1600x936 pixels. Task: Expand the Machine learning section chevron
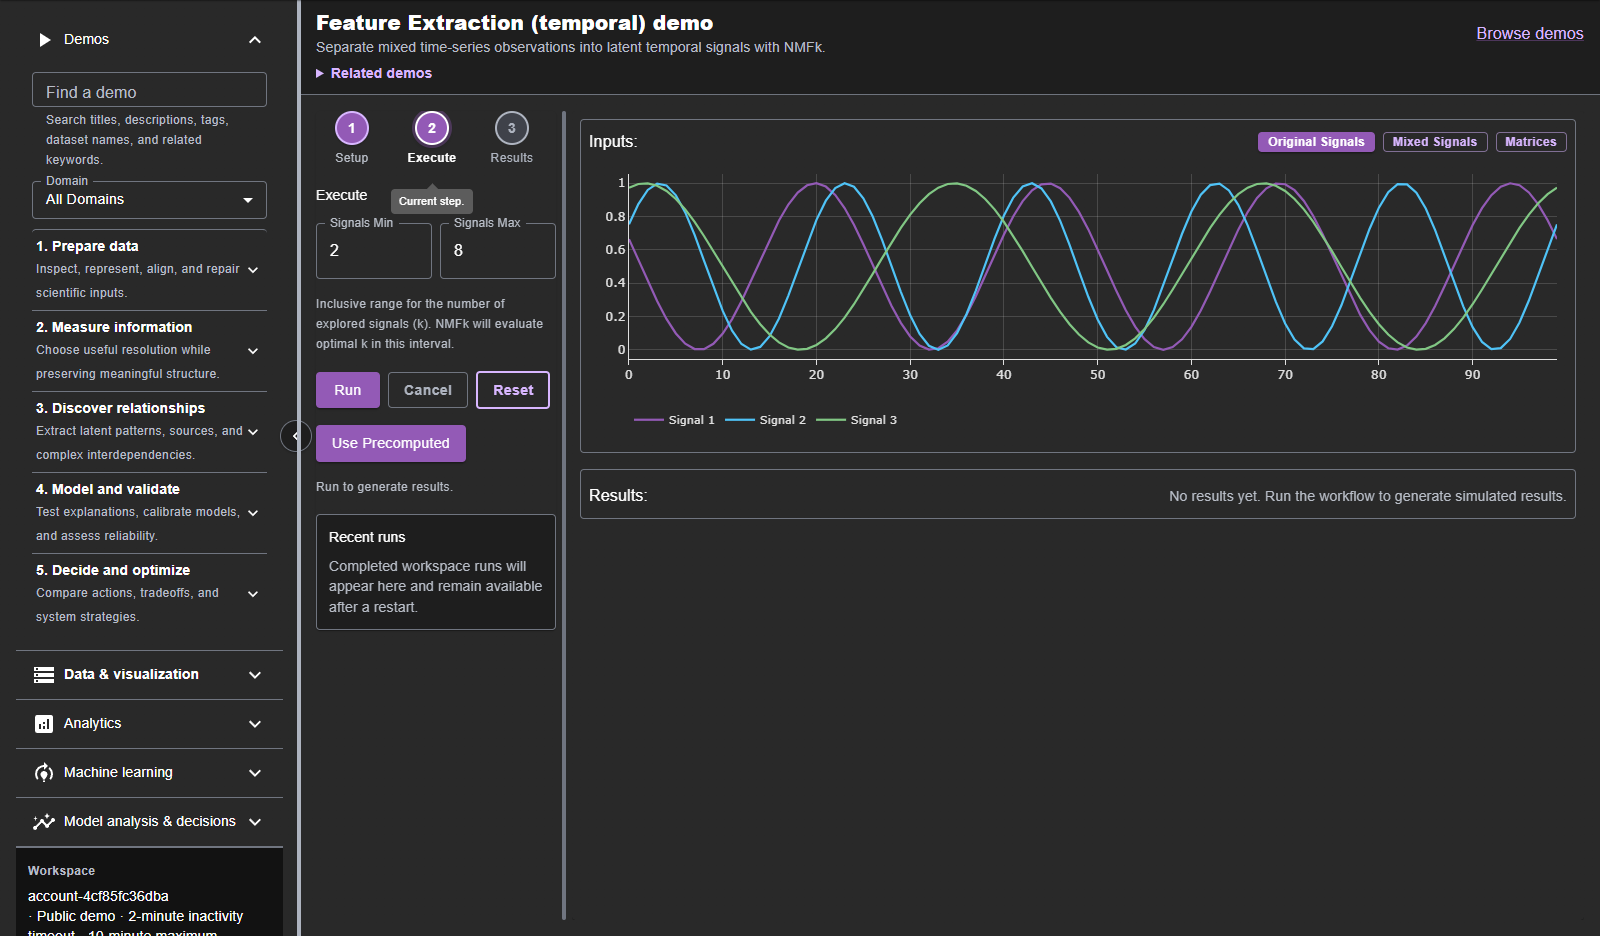pyautogui.click(x=255, y=773)
